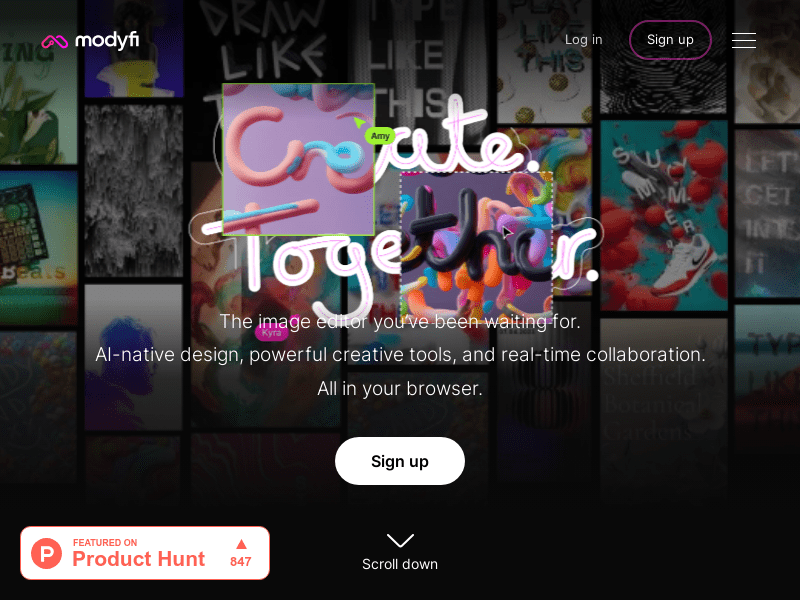Image resolution: width=800 pixels, height=600 pixels.
Task: Click the gray textured noise poster thumbnail
Action: coord(133,191)
